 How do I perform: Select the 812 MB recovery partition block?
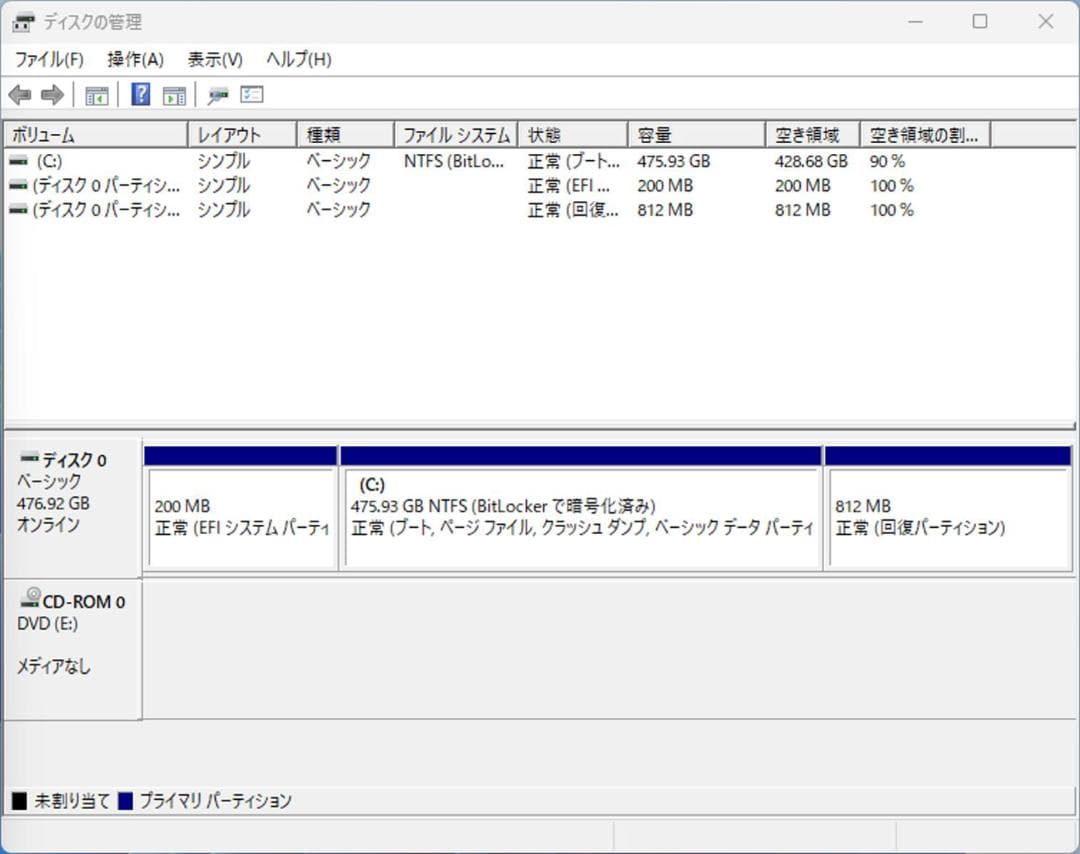coord(948,508)
